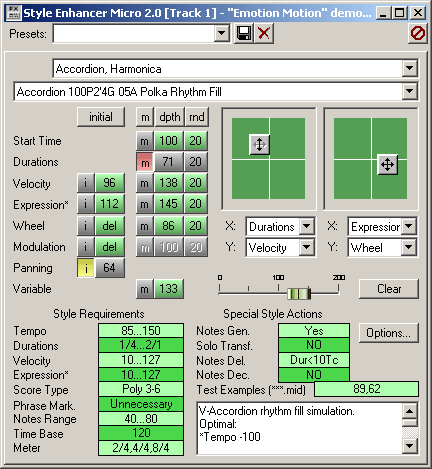Toggle the yellow Panning initial 'i' button
The image size is (432, 469).
tap(86, 268)
